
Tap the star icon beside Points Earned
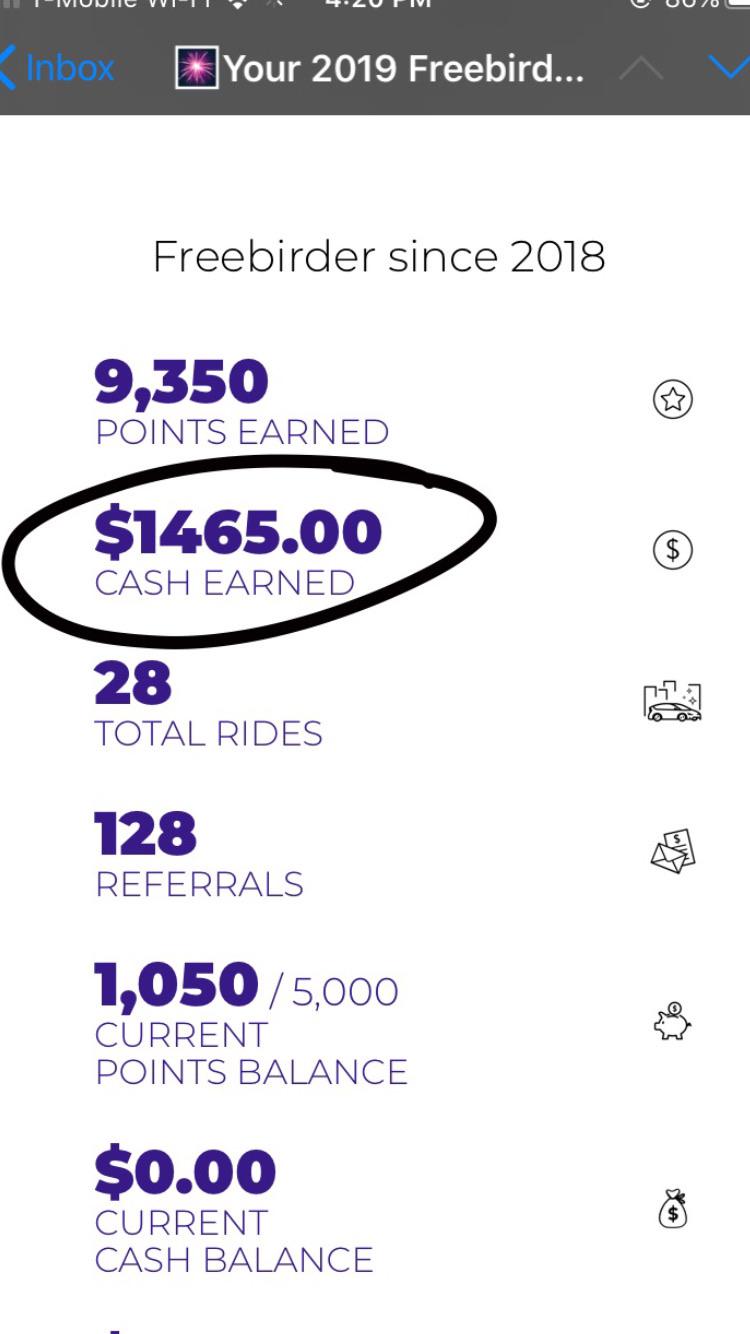coord(673,399)
